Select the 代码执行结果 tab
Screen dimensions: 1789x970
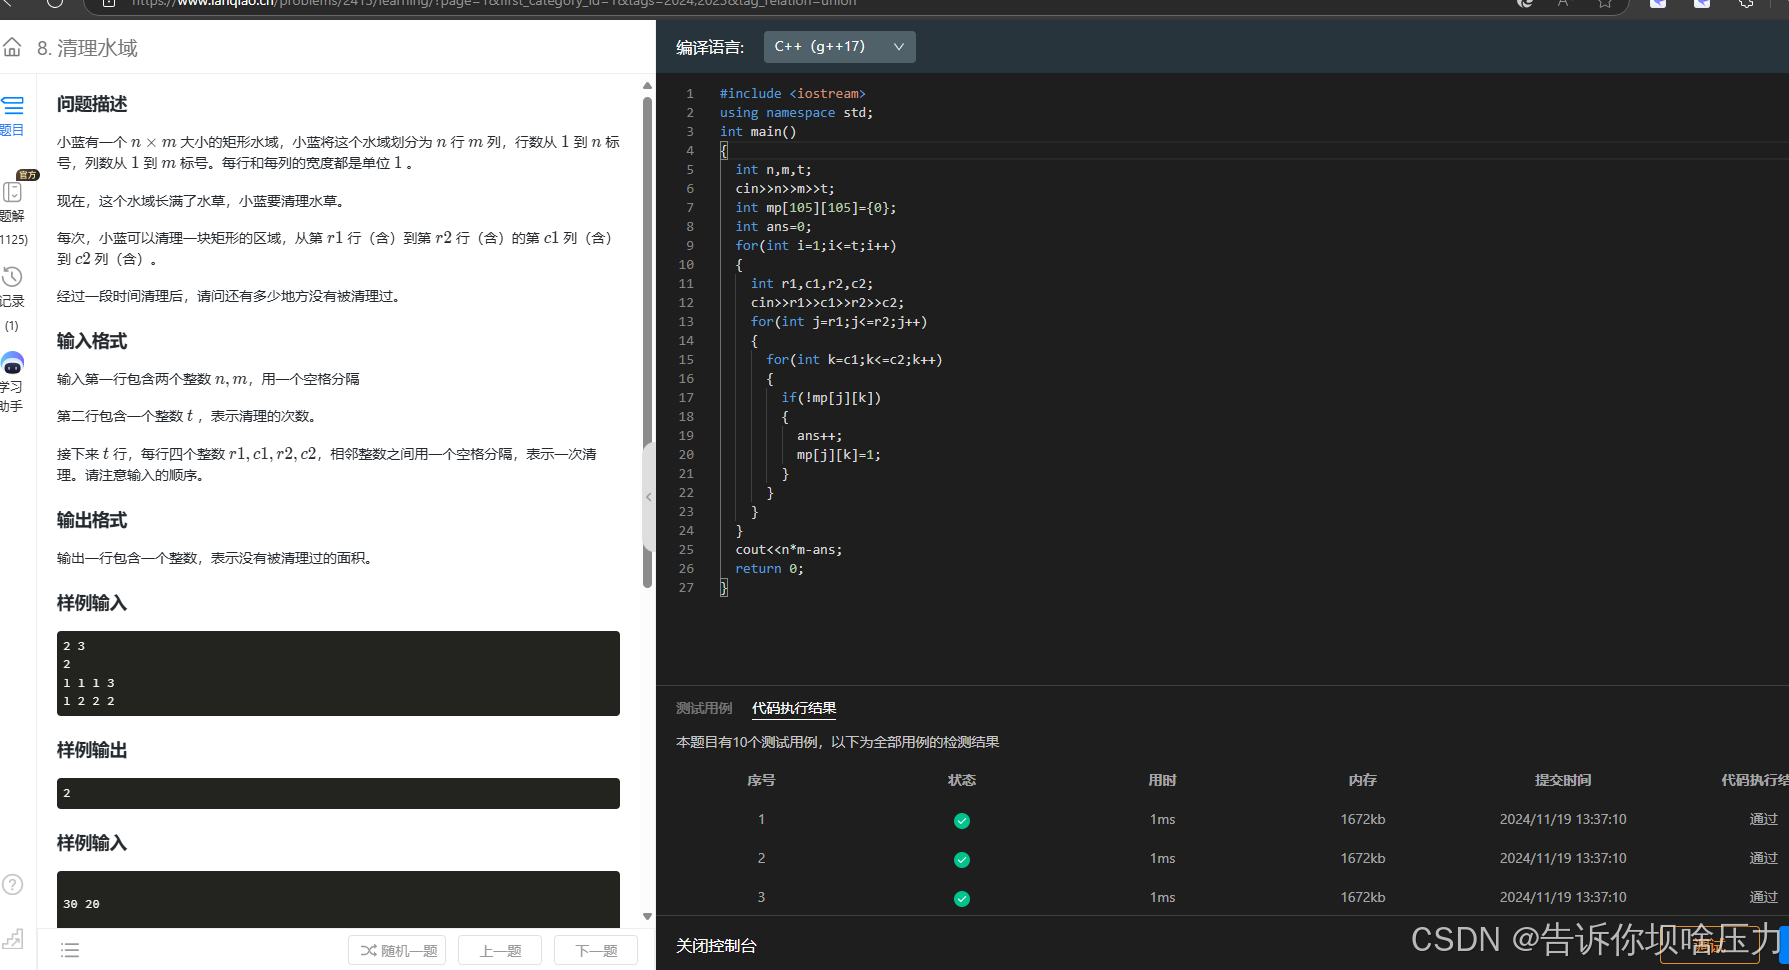tap(794, 708)
